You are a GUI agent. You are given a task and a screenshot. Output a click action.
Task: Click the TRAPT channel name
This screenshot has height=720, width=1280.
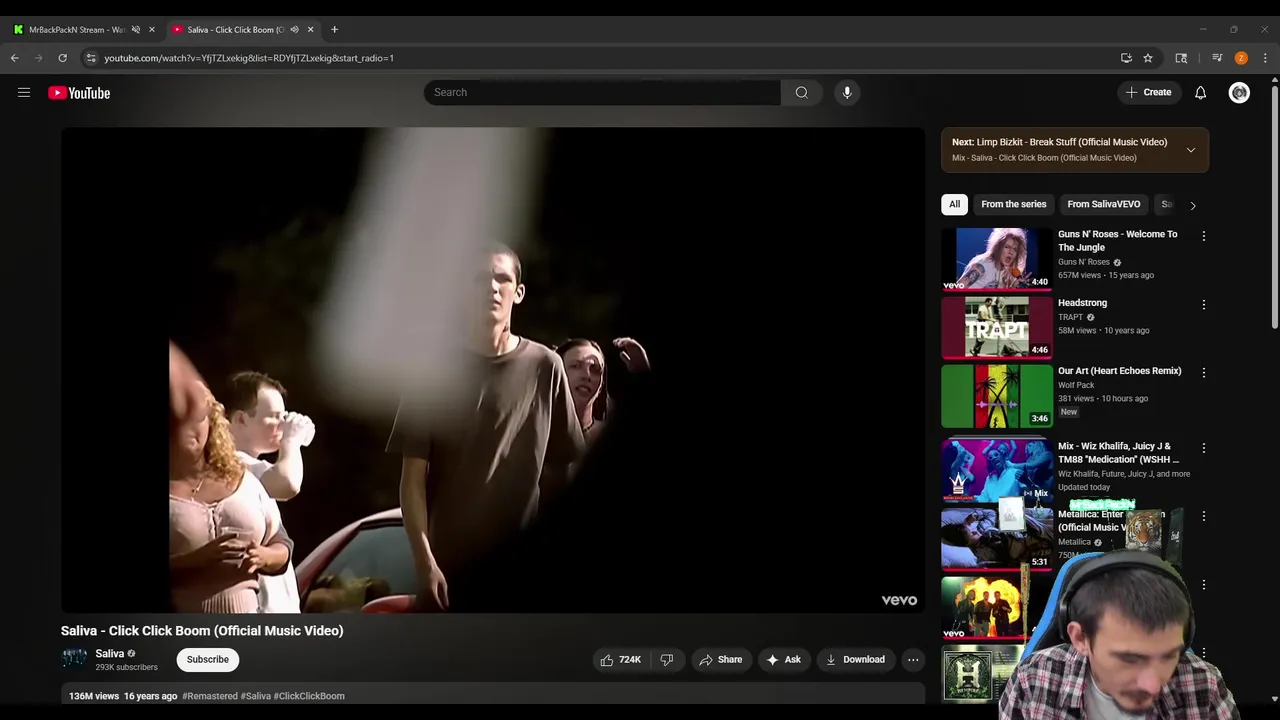pos(1070,317)
